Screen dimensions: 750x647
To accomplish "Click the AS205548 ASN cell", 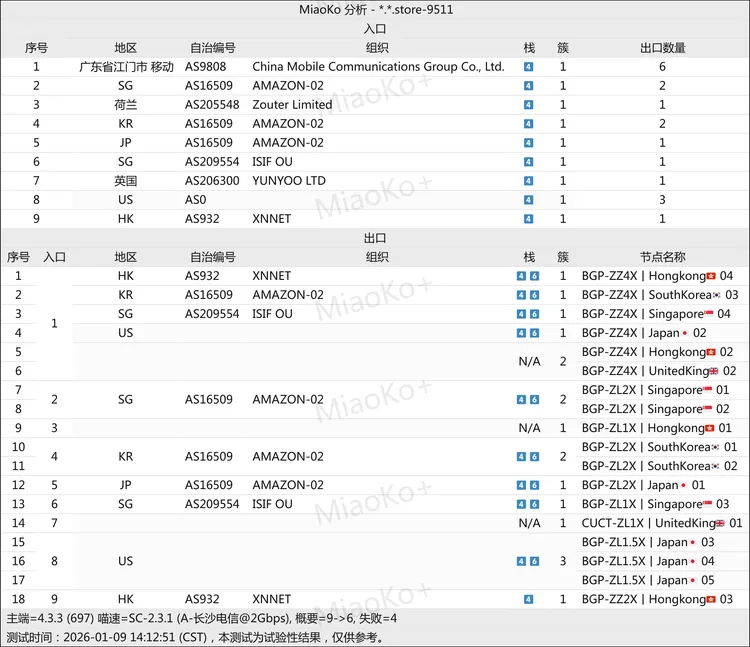I will 212,105.
